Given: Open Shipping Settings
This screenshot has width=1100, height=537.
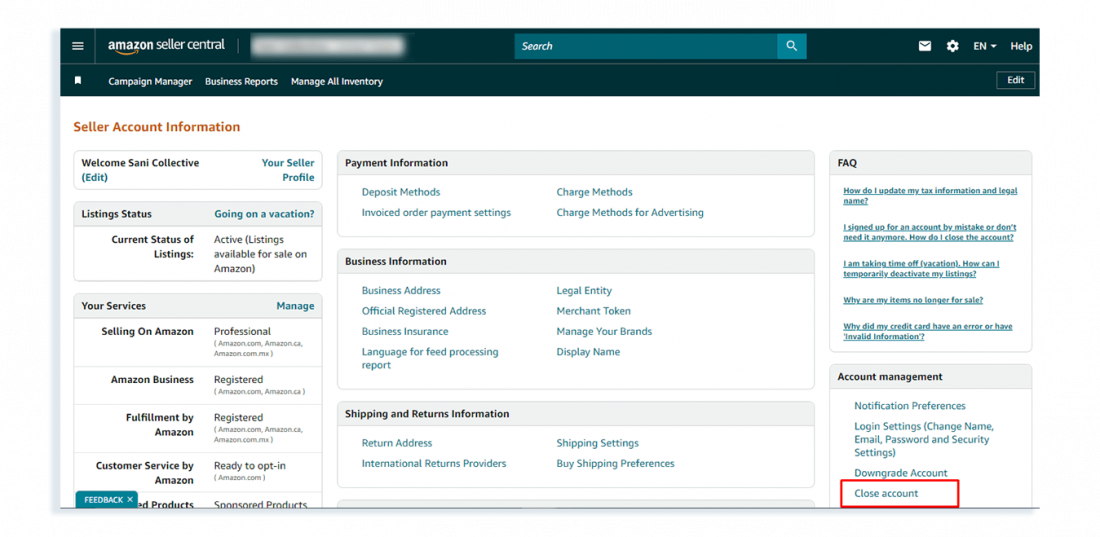Looking at the screenshot, I should 598,443.
